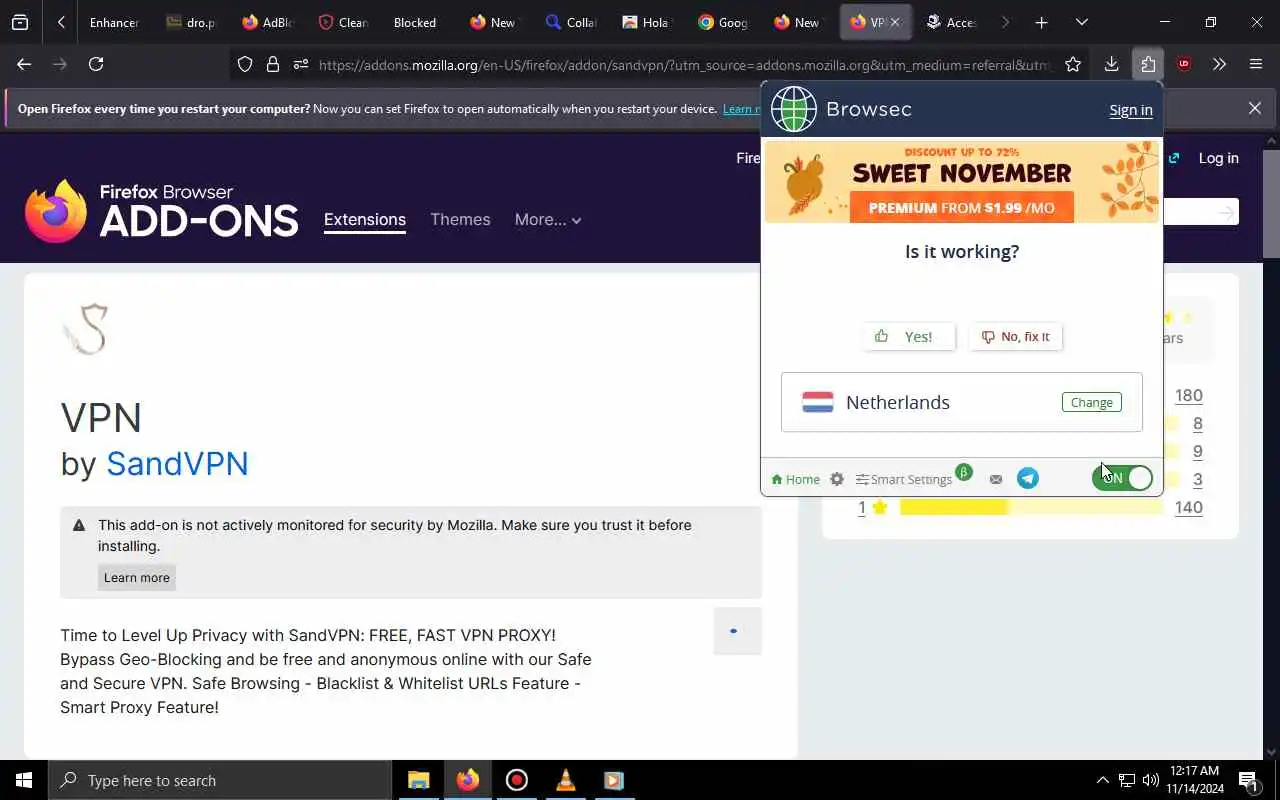Switch to the Google tab
Image resolution: width=1280 pixels, height=800 pixels.
coord(724,22)
